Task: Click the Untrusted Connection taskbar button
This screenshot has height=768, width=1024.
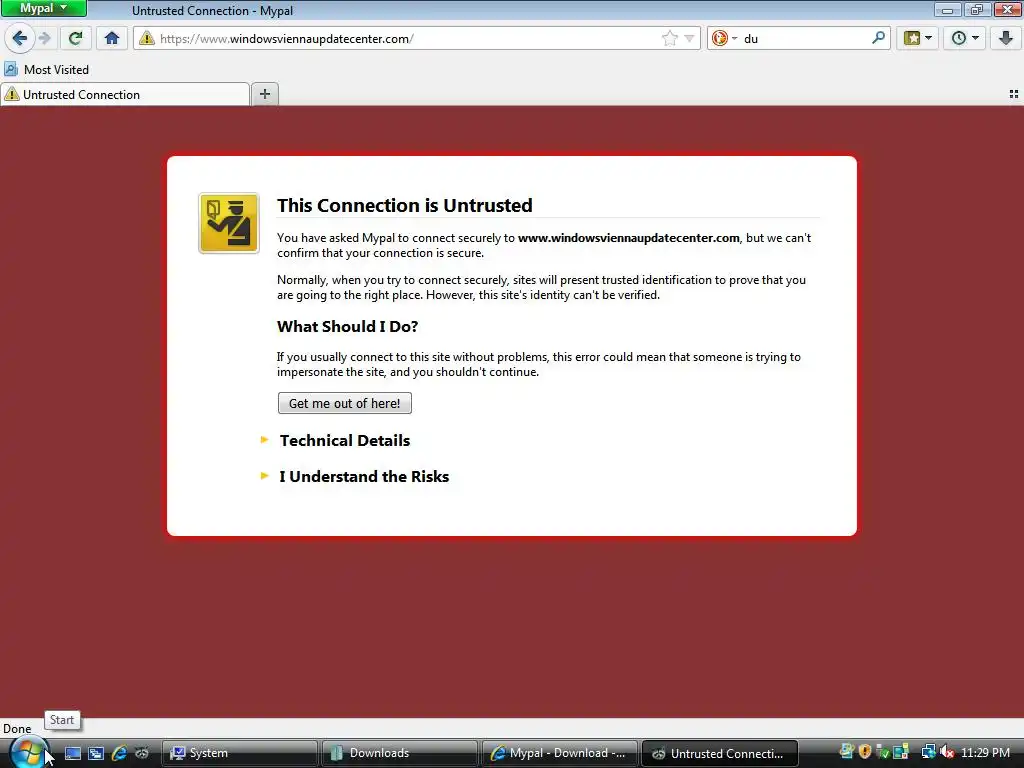Action: click(x=720, y=753)
